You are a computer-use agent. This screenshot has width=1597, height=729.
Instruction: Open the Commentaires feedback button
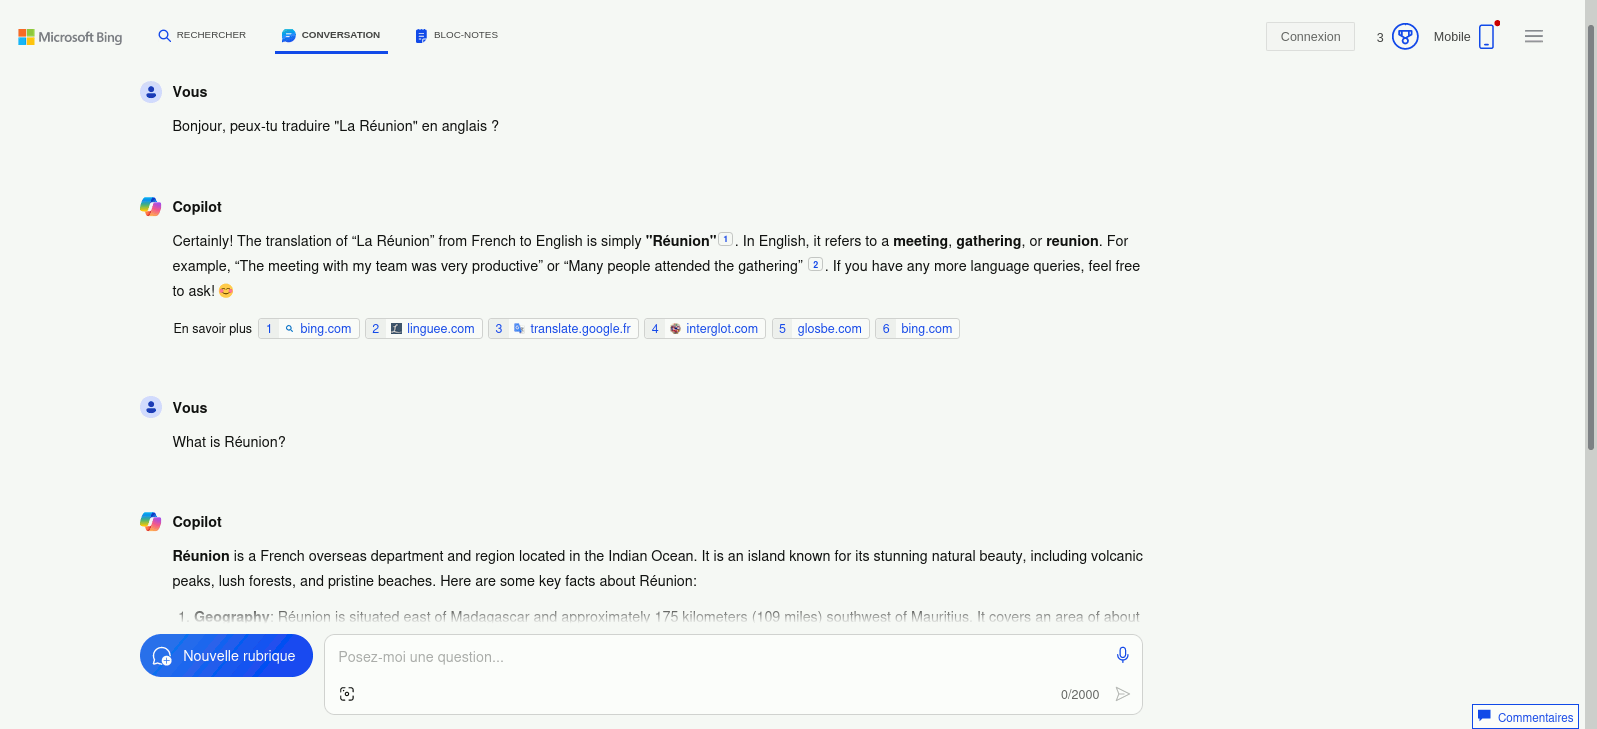1525,717
